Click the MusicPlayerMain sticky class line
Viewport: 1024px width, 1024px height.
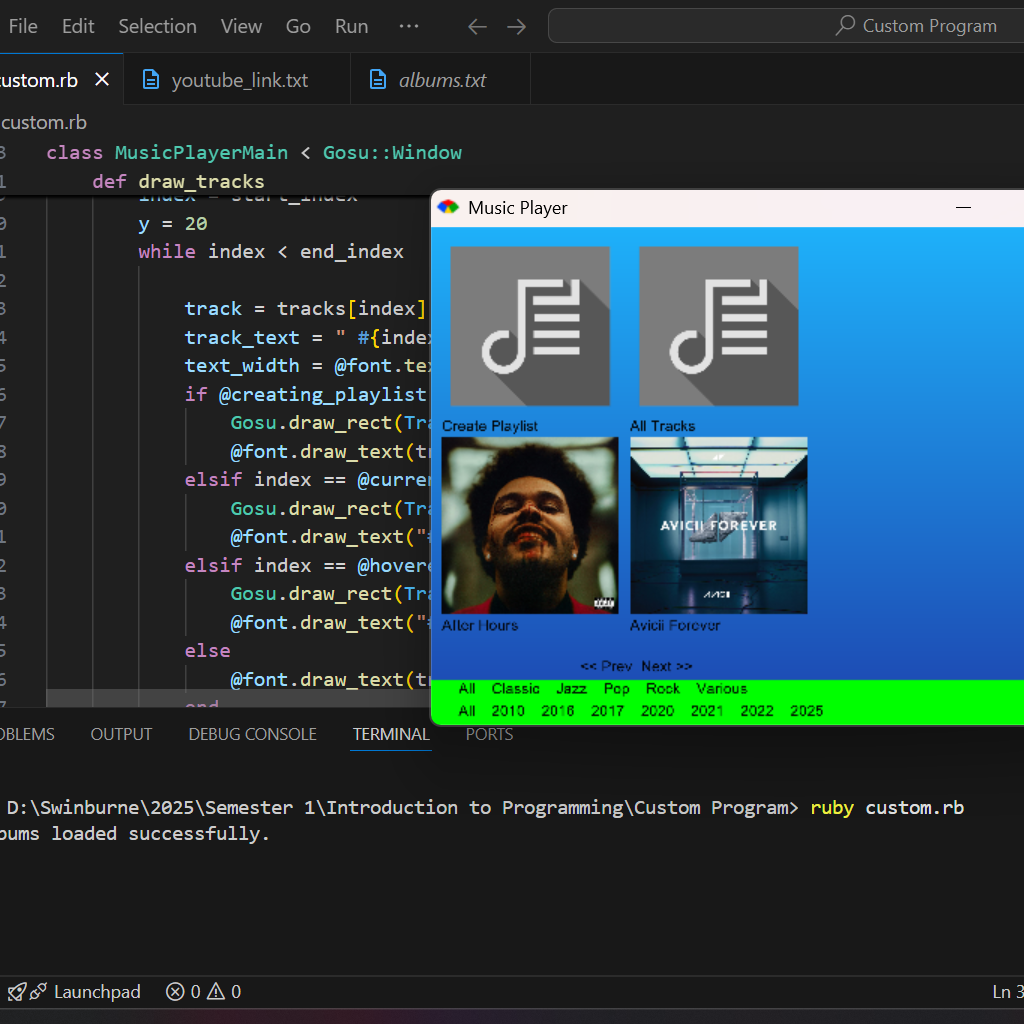tap(253, 153)
